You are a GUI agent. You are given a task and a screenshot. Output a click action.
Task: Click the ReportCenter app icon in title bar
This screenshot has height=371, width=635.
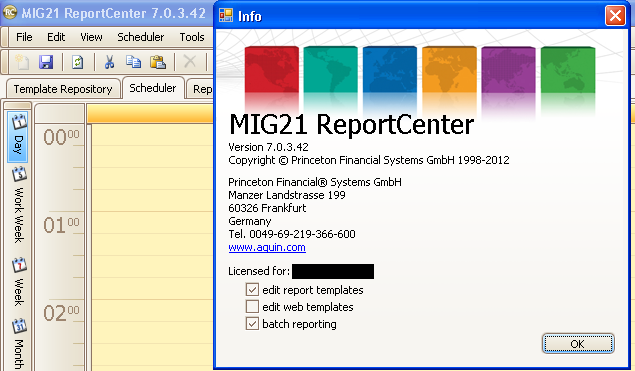(10, 13)
